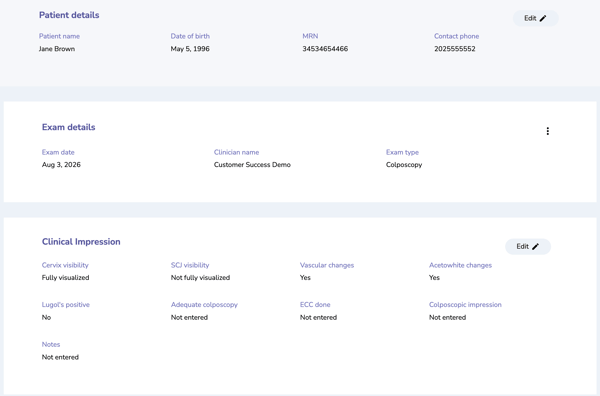Click the Date of birth label
Screen dimensions: 600x396
pos(190,36)
